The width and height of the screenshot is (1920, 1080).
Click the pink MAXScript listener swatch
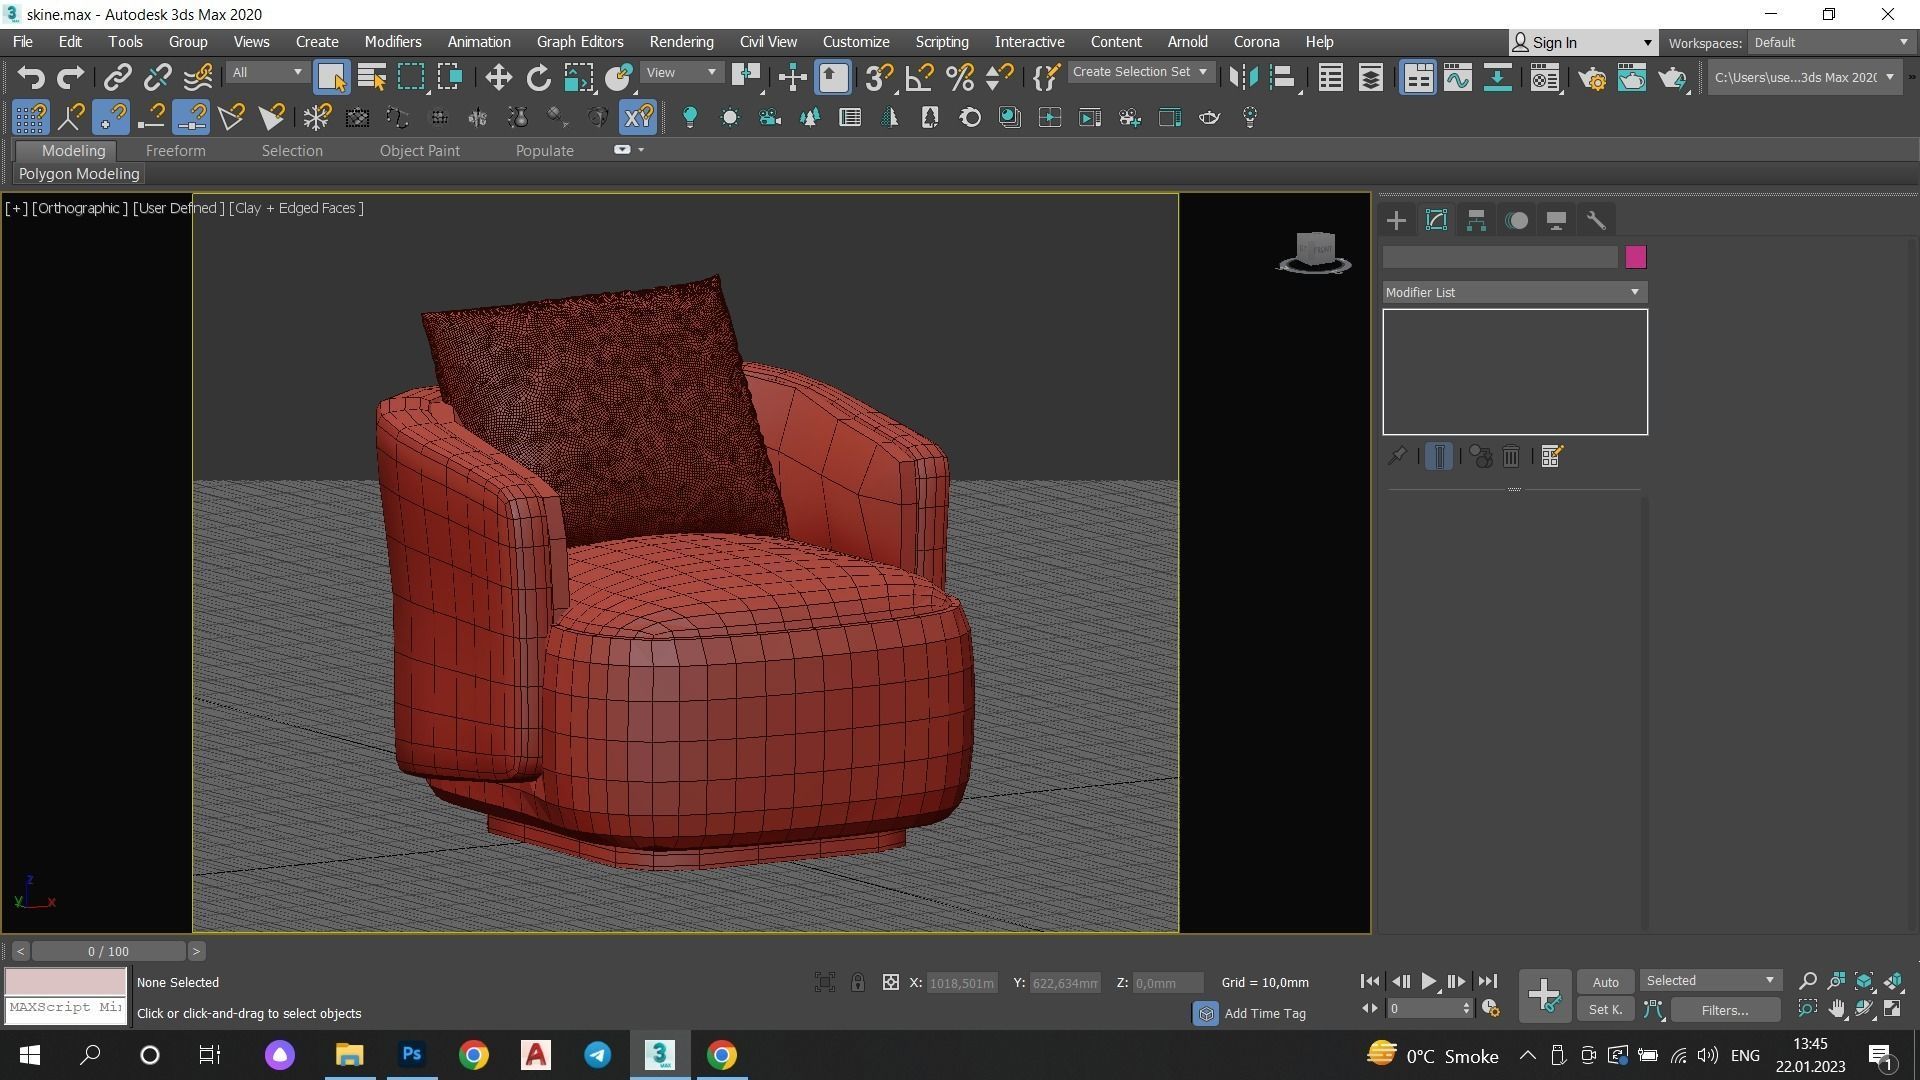click(66, 981)
